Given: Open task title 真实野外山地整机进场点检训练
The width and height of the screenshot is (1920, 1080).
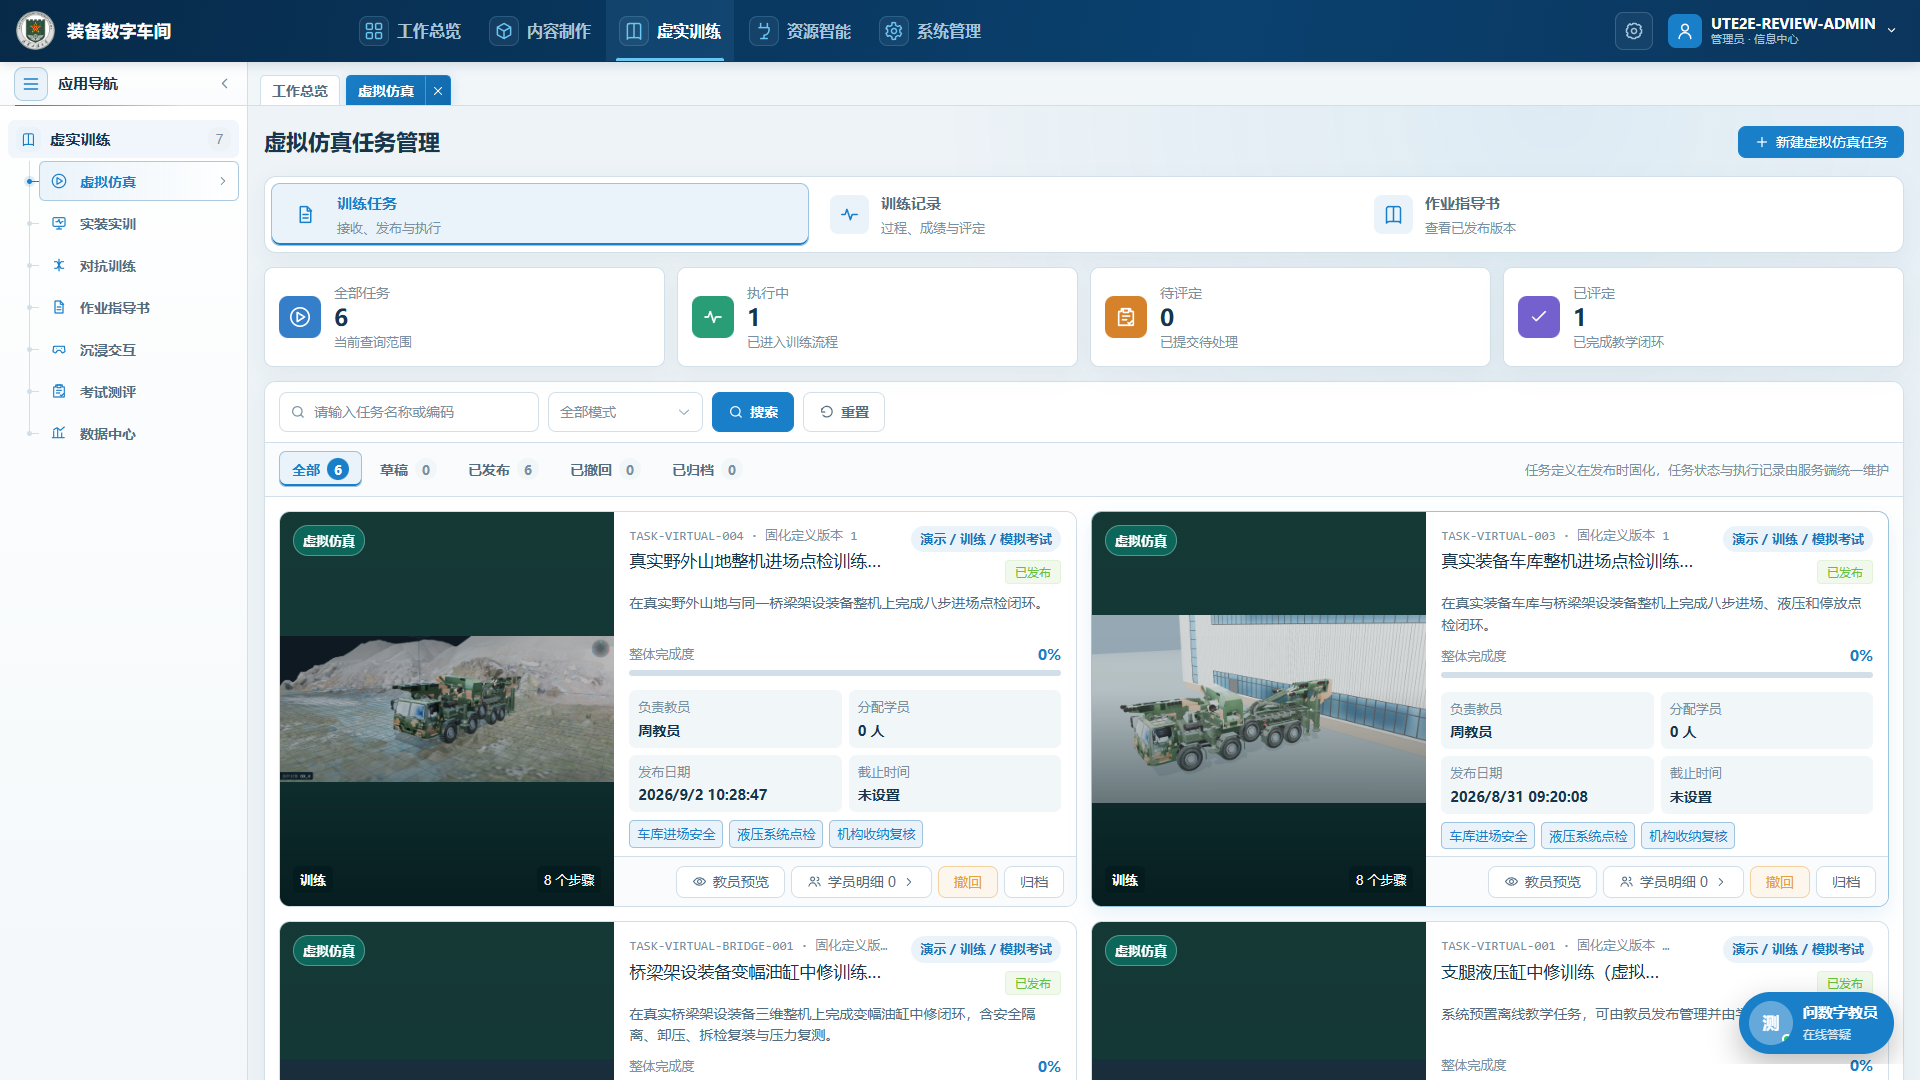Looking at the screenshot, I should coord(755,562).
